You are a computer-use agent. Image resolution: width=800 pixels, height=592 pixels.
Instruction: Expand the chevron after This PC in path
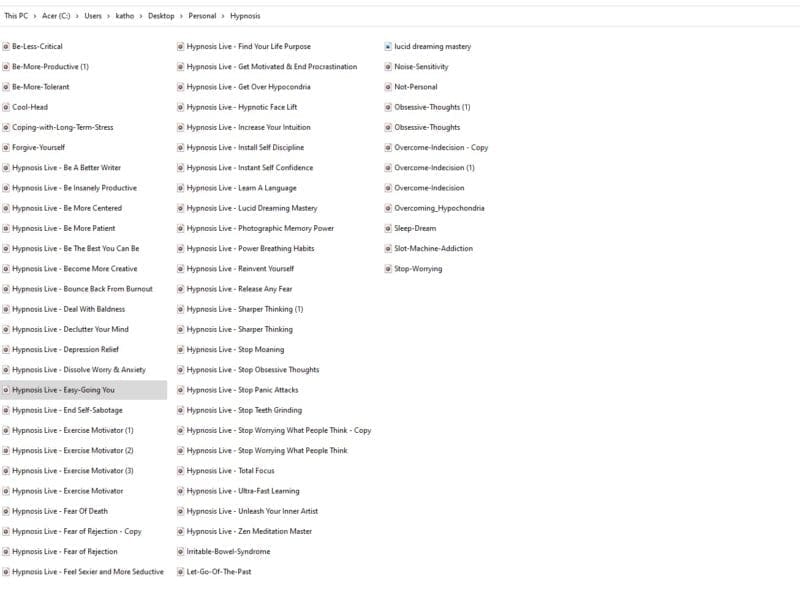tap(35, 16)
